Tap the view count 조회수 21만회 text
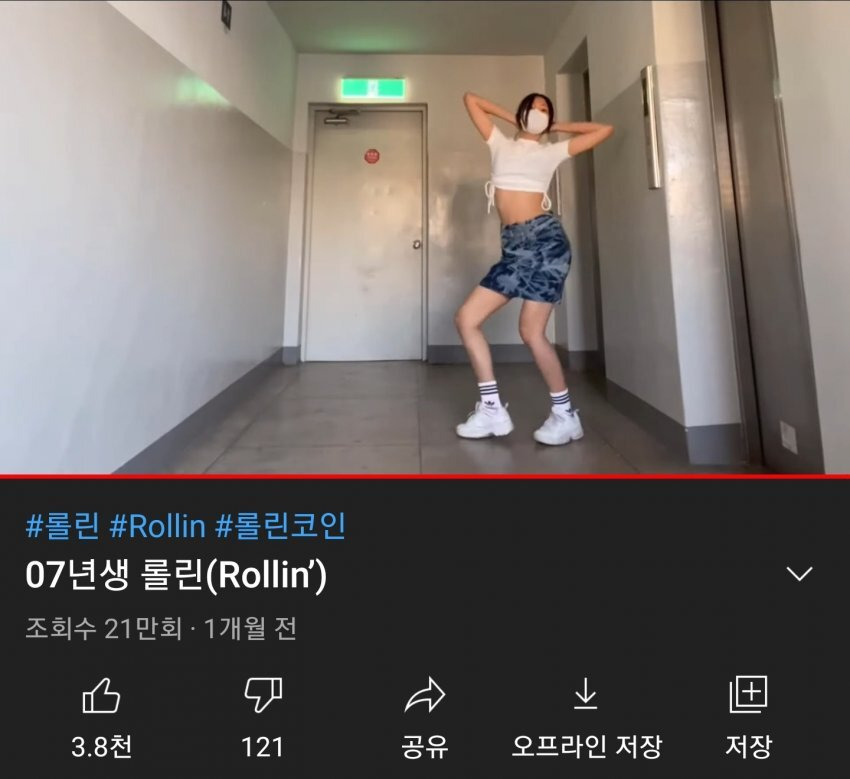 pyautogui.click(x=104, y=629)
